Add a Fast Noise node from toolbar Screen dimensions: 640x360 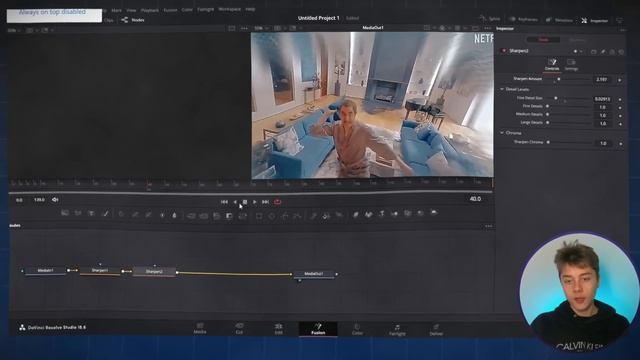(x=78, y=213)
